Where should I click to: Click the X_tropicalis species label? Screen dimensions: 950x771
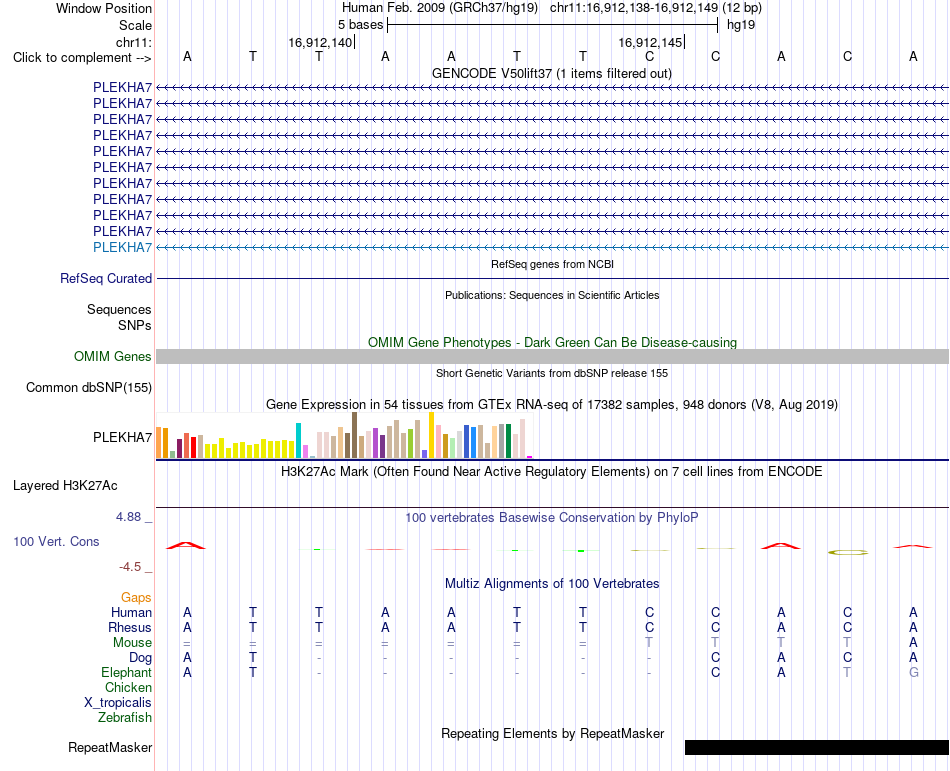[x=118, y=703]
